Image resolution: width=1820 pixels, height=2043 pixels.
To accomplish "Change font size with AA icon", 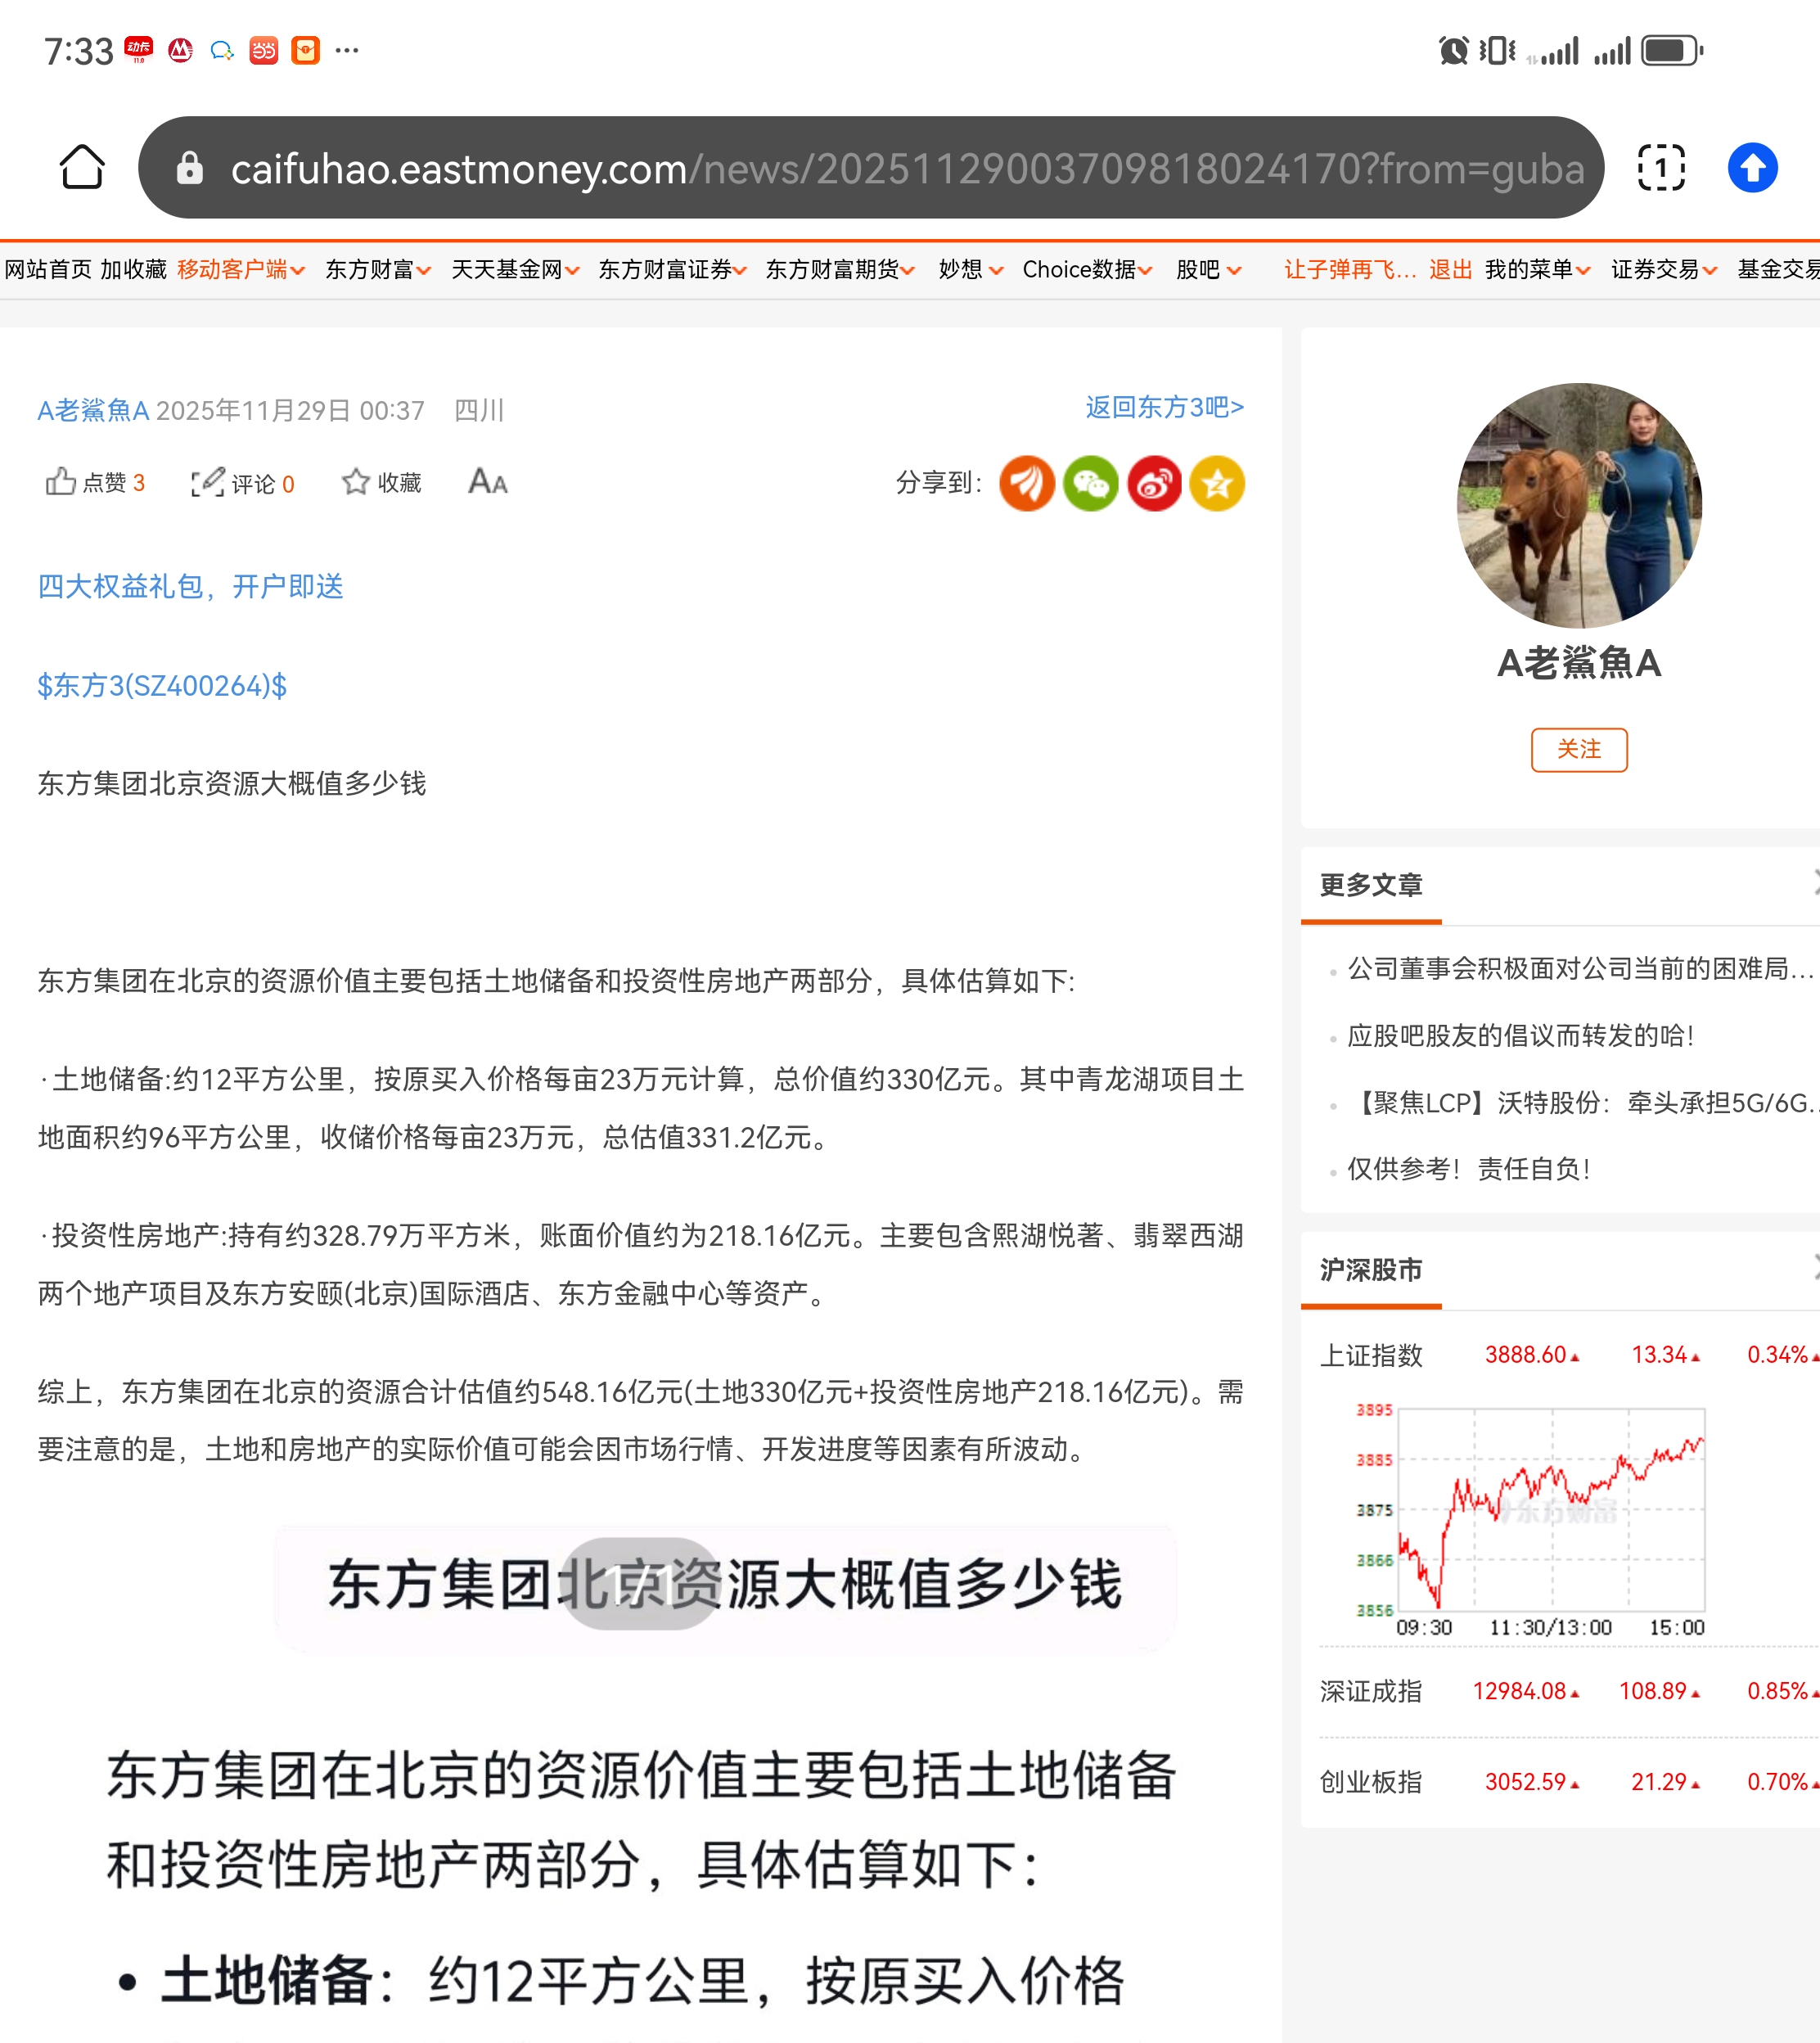I will click(488, 483).
